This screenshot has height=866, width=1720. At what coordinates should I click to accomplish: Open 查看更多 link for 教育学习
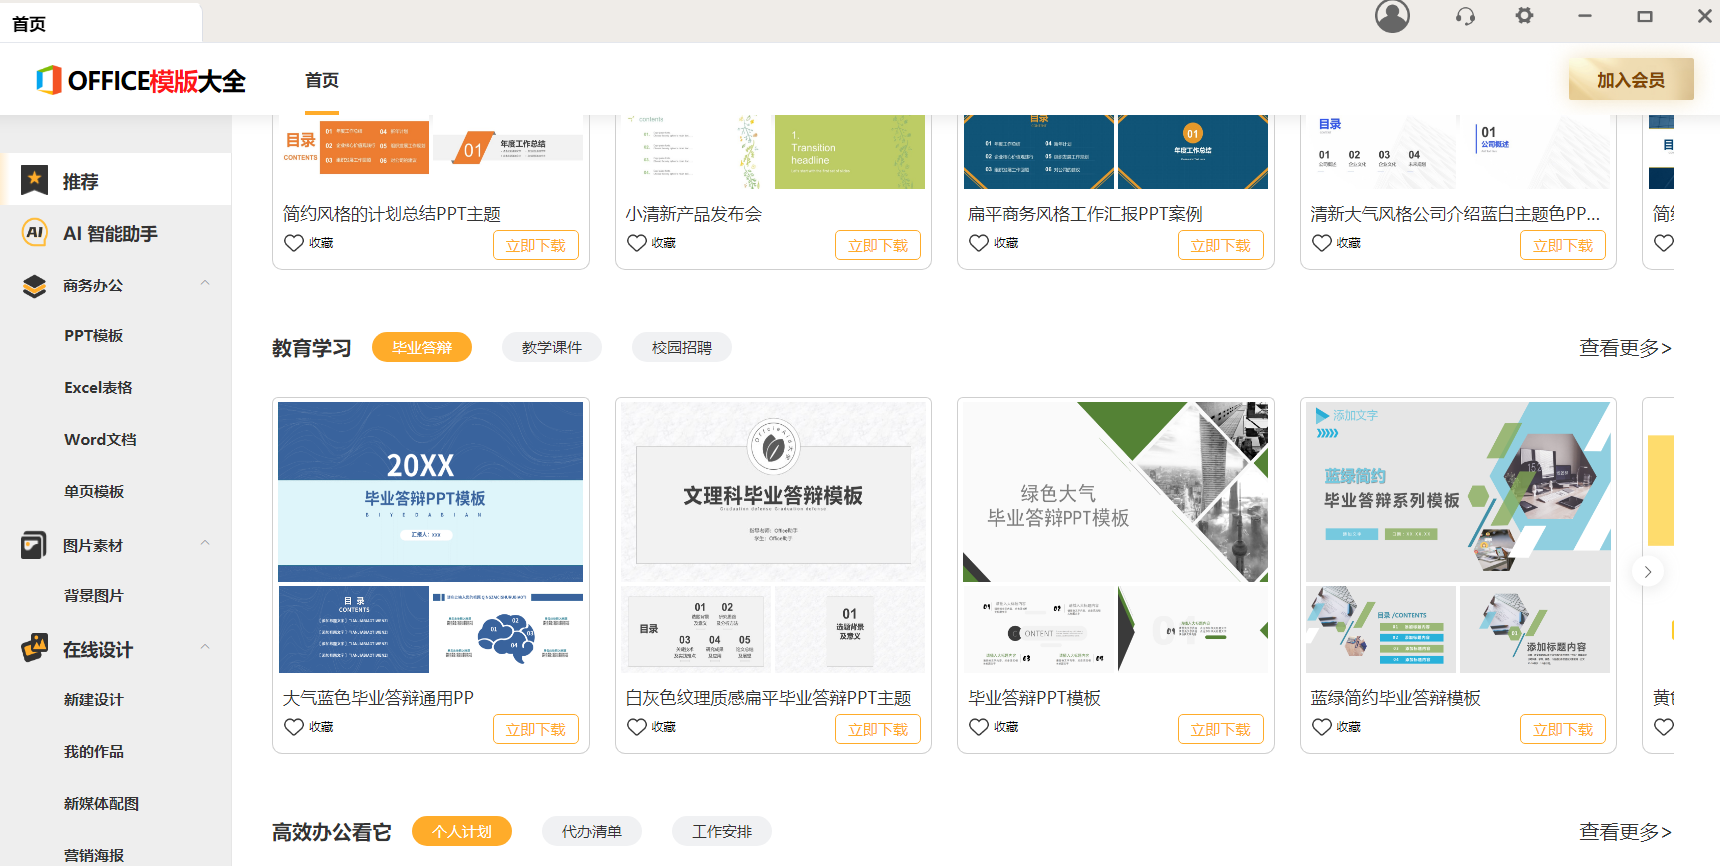[x=1625, y=347]
